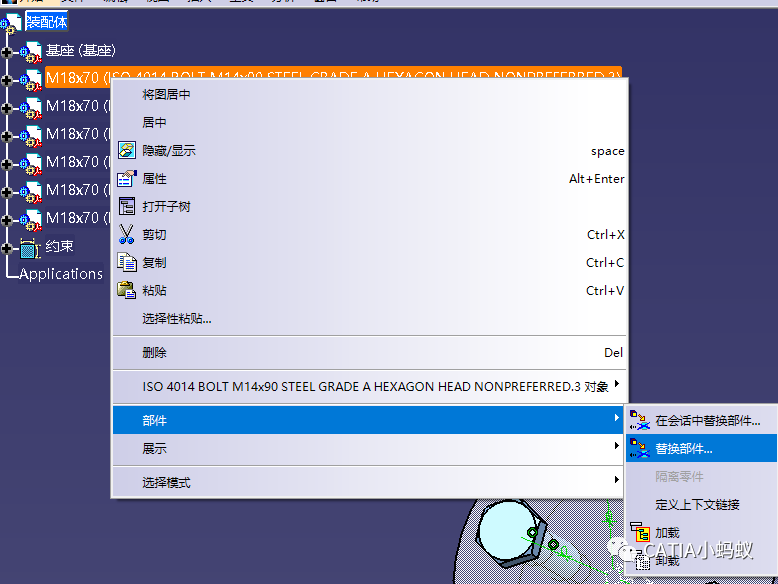Screen dimensions: 778x584
Task: Click the Copy icon beside 复制
Action: (127, 262)
